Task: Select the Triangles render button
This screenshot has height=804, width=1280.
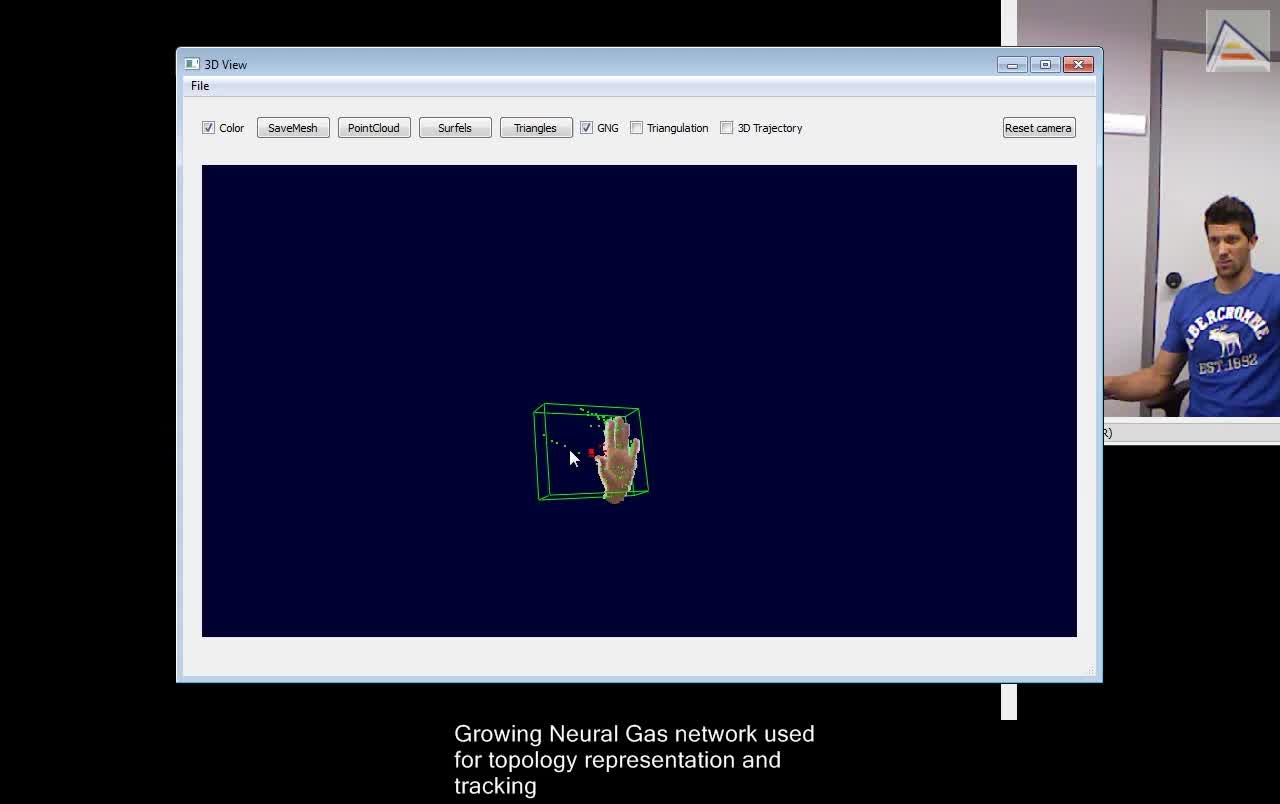Action: pyautogui.click(x=535, y=128)
